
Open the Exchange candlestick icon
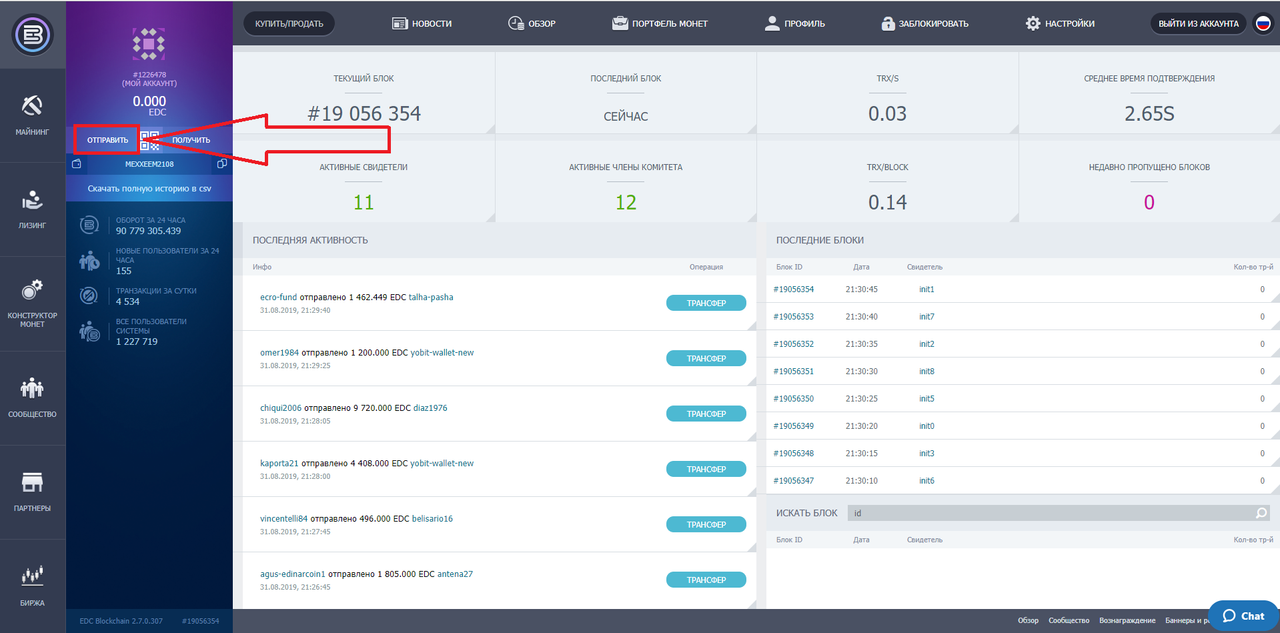[32, 577]
